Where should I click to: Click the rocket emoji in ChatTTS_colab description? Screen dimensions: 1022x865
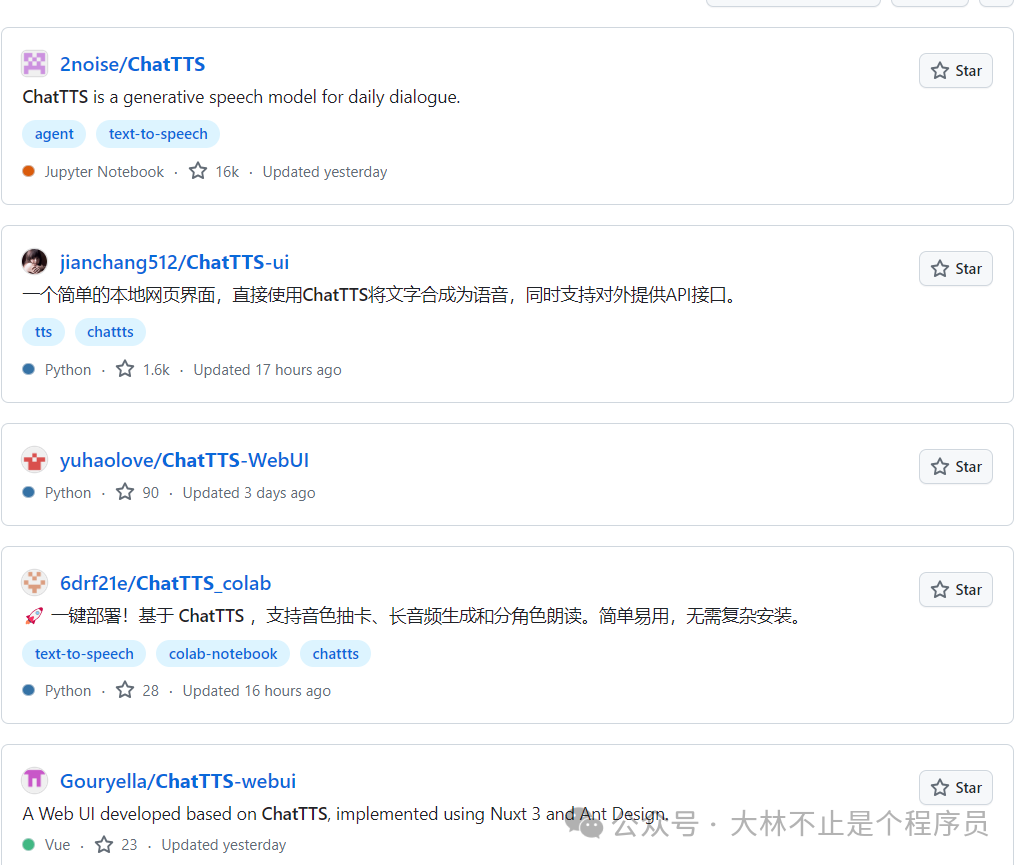click(34, 615)
